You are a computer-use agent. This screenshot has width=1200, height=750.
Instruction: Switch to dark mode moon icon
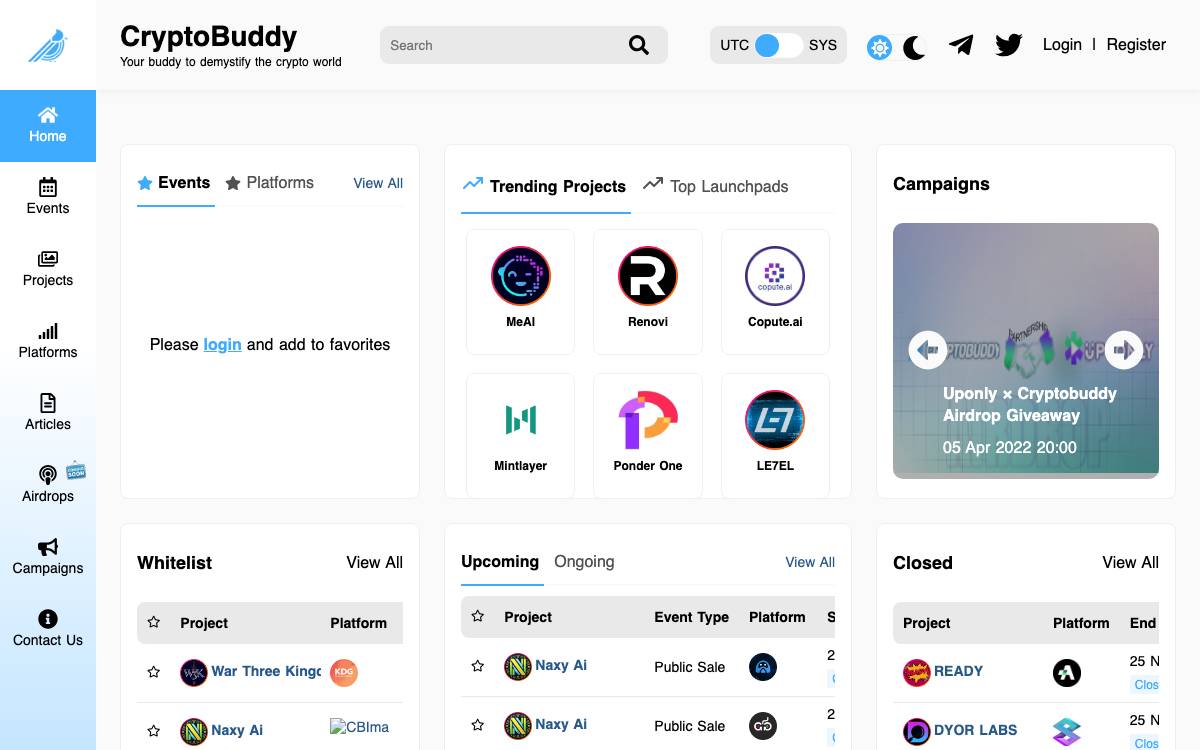click(x=915, y=47)
